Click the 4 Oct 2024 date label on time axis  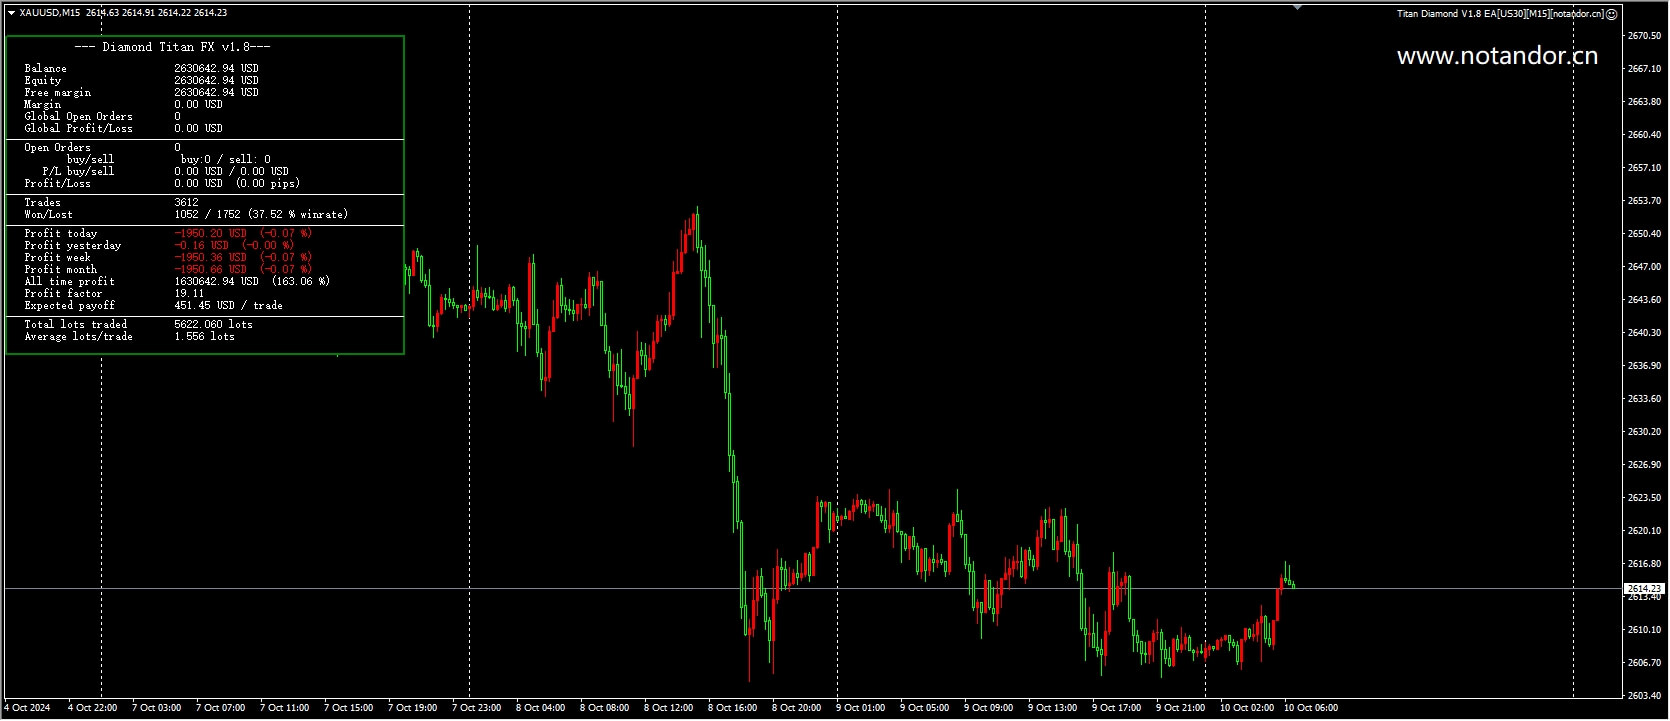pyautogui.click(x=28, y=708)
